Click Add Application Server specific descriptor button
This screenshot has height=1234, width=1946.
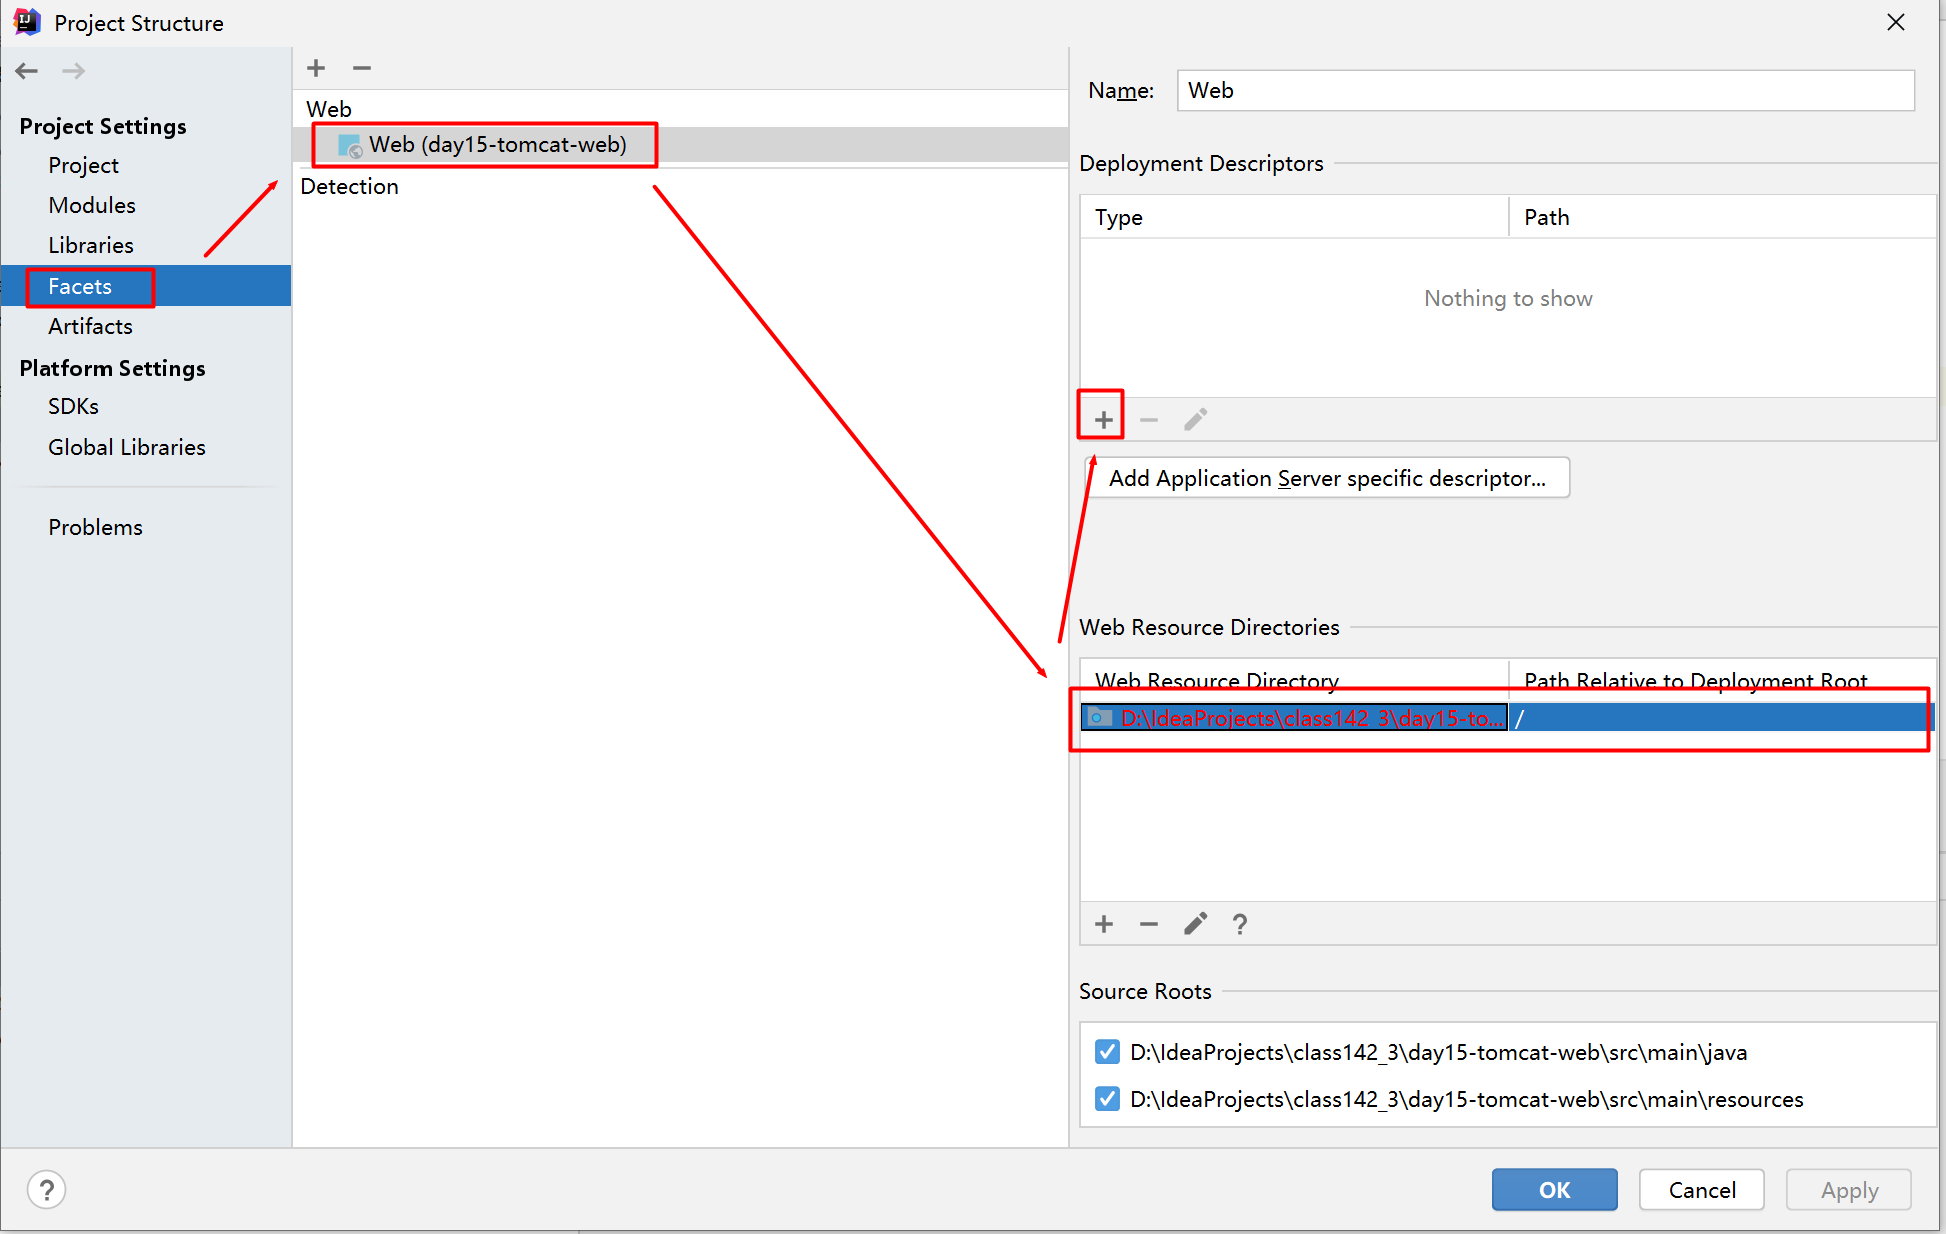pos(1327,478)
